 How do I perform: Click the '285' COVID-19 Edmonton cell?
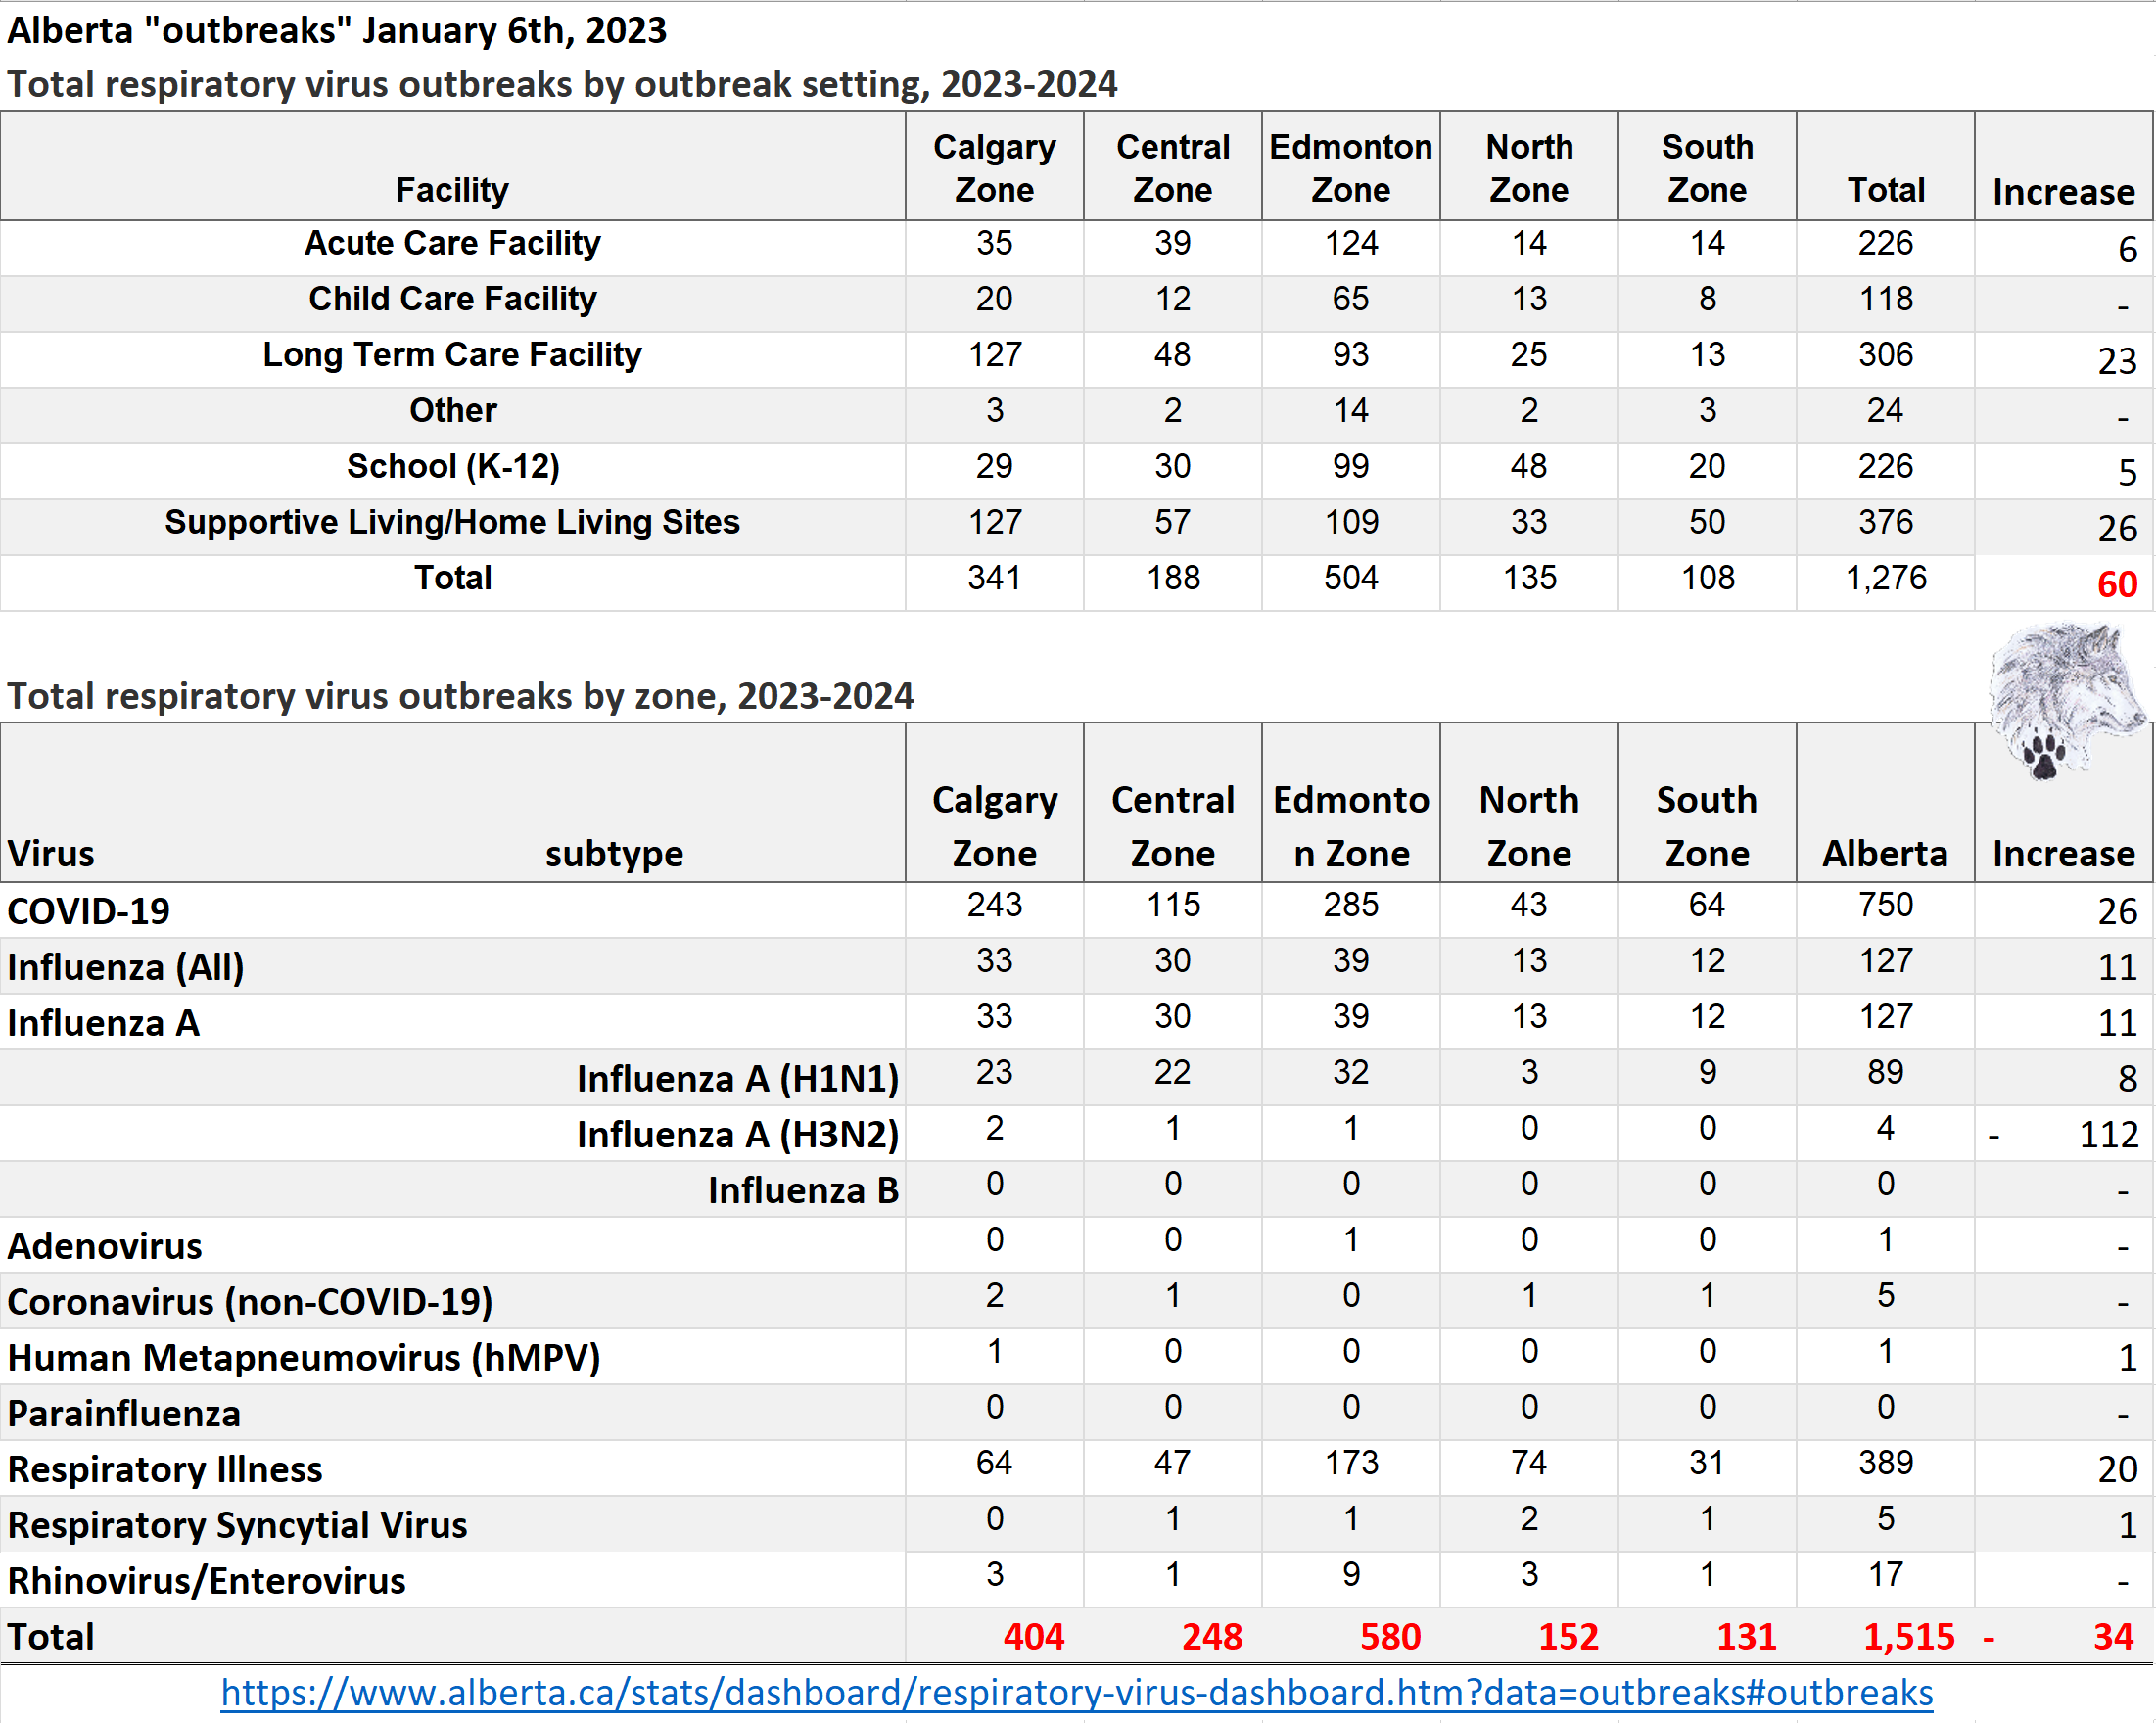(1351, 905)
